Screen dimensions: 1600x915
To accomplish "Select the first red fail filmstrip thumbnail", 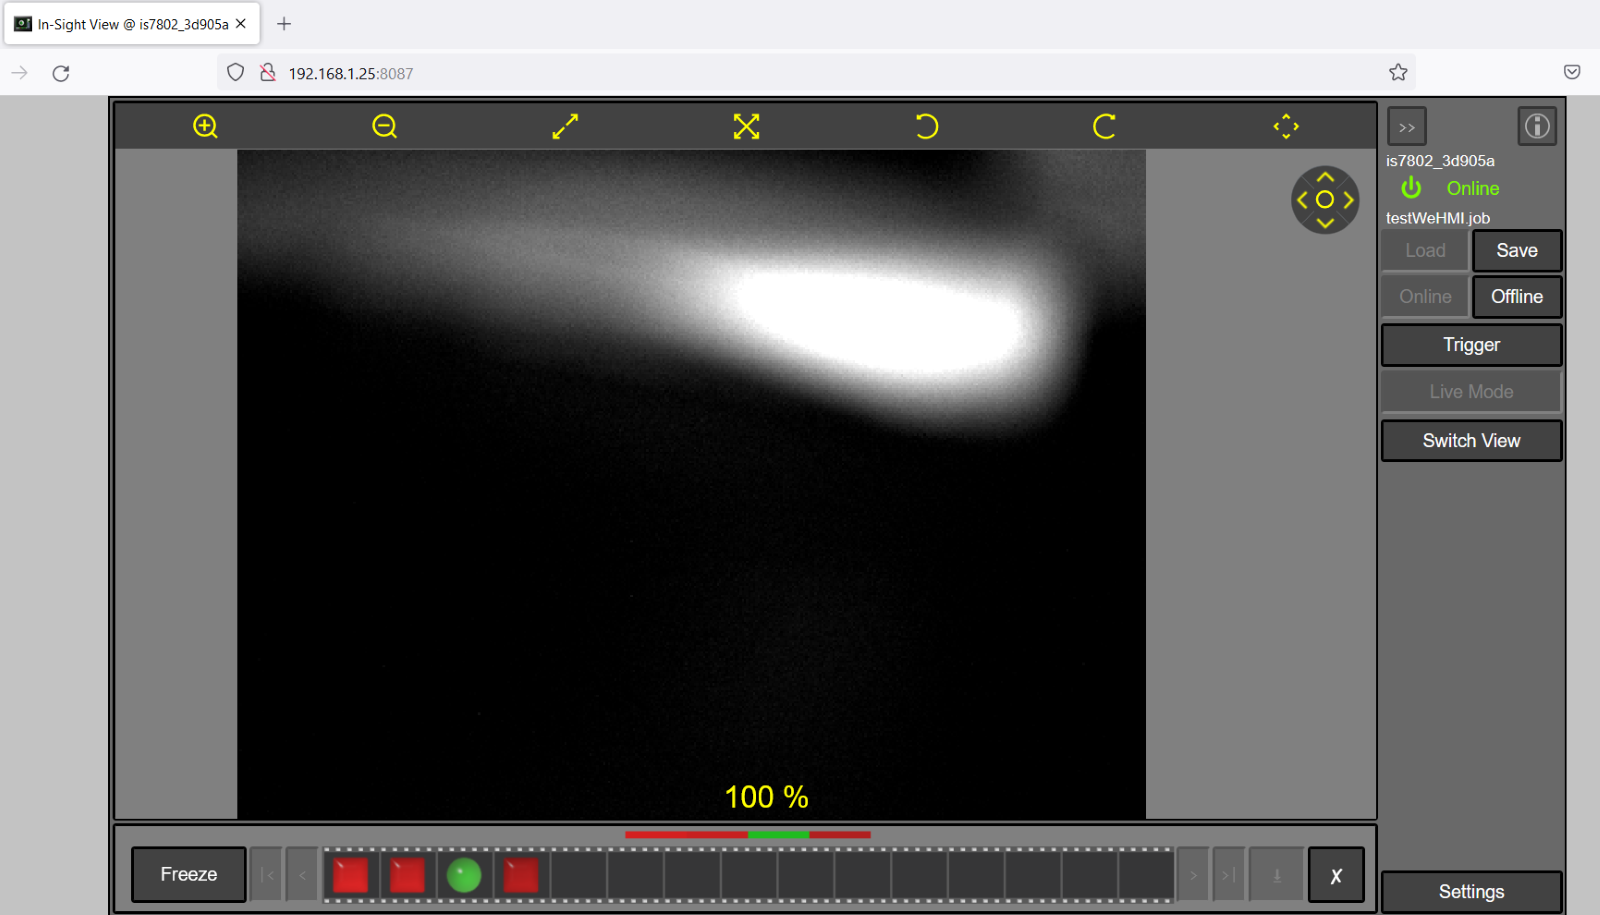I will tap(350, 875).
